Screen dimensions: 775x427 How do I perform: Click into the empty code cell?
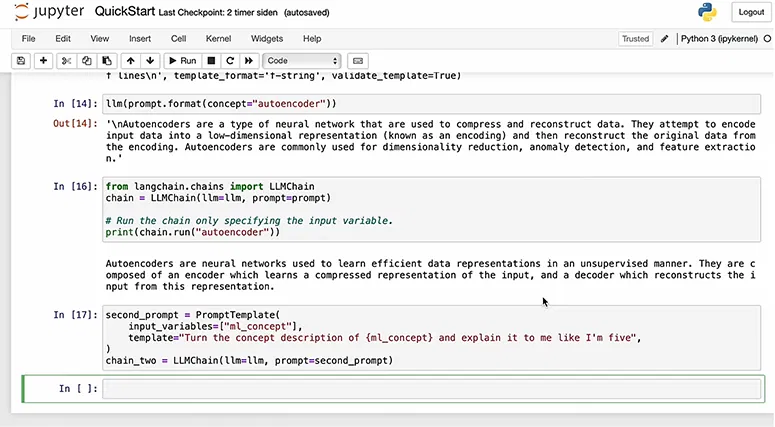(430, 388)
